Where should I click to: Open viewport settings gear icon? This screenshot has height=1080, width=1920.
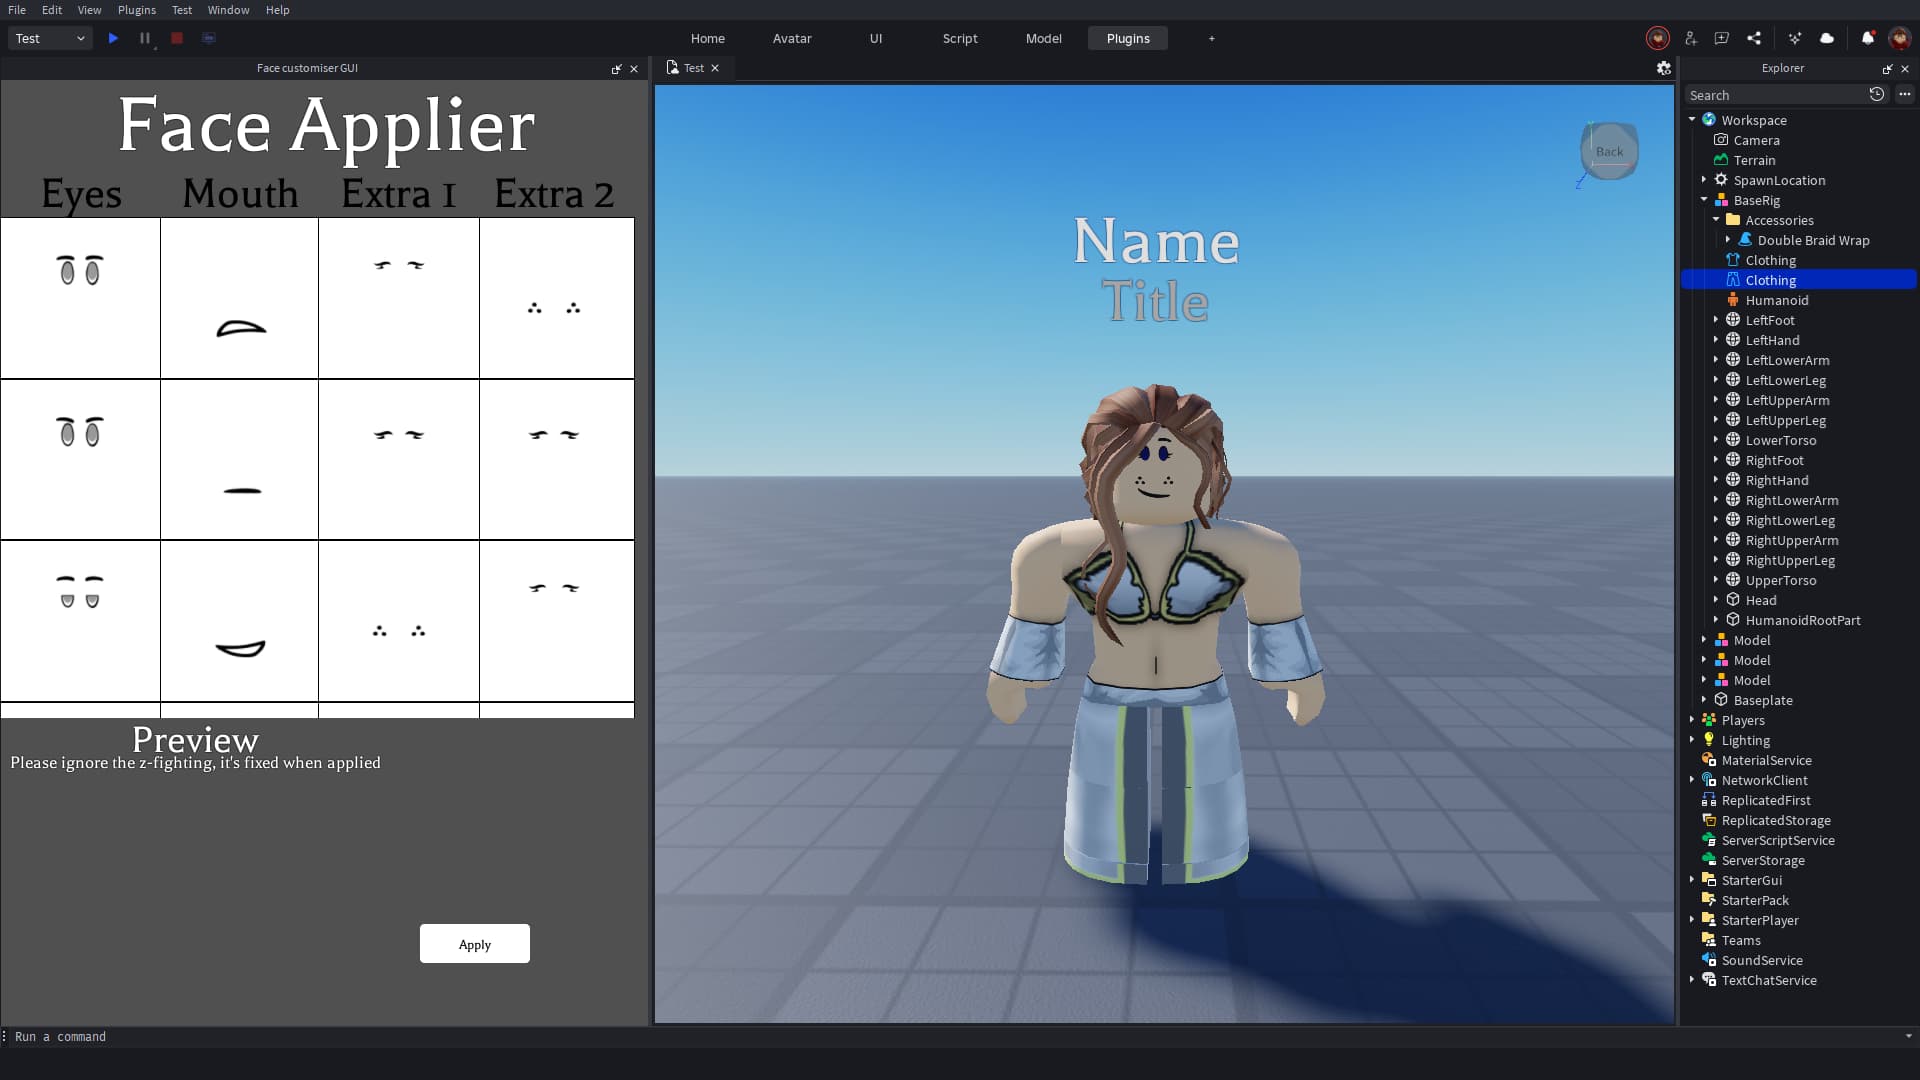pyautogui.click(x=1663, y=68)
